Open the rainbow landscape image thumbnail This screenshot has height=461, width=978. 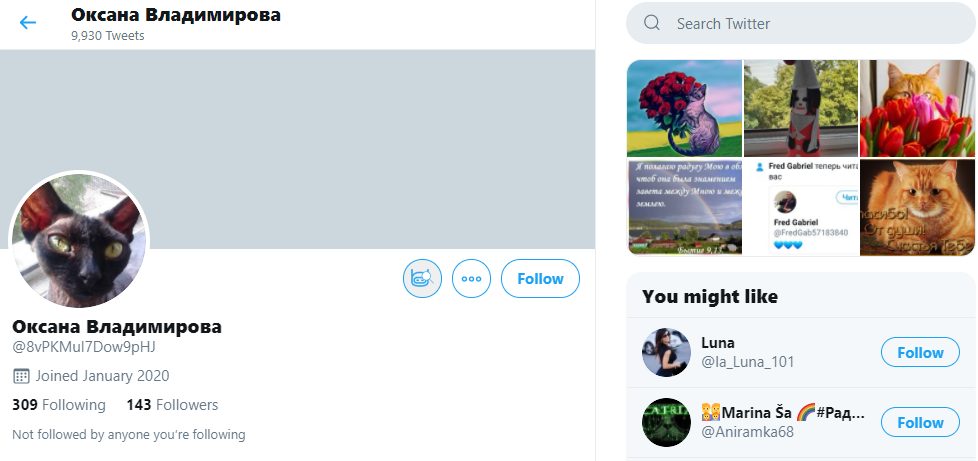pos(684,207)
